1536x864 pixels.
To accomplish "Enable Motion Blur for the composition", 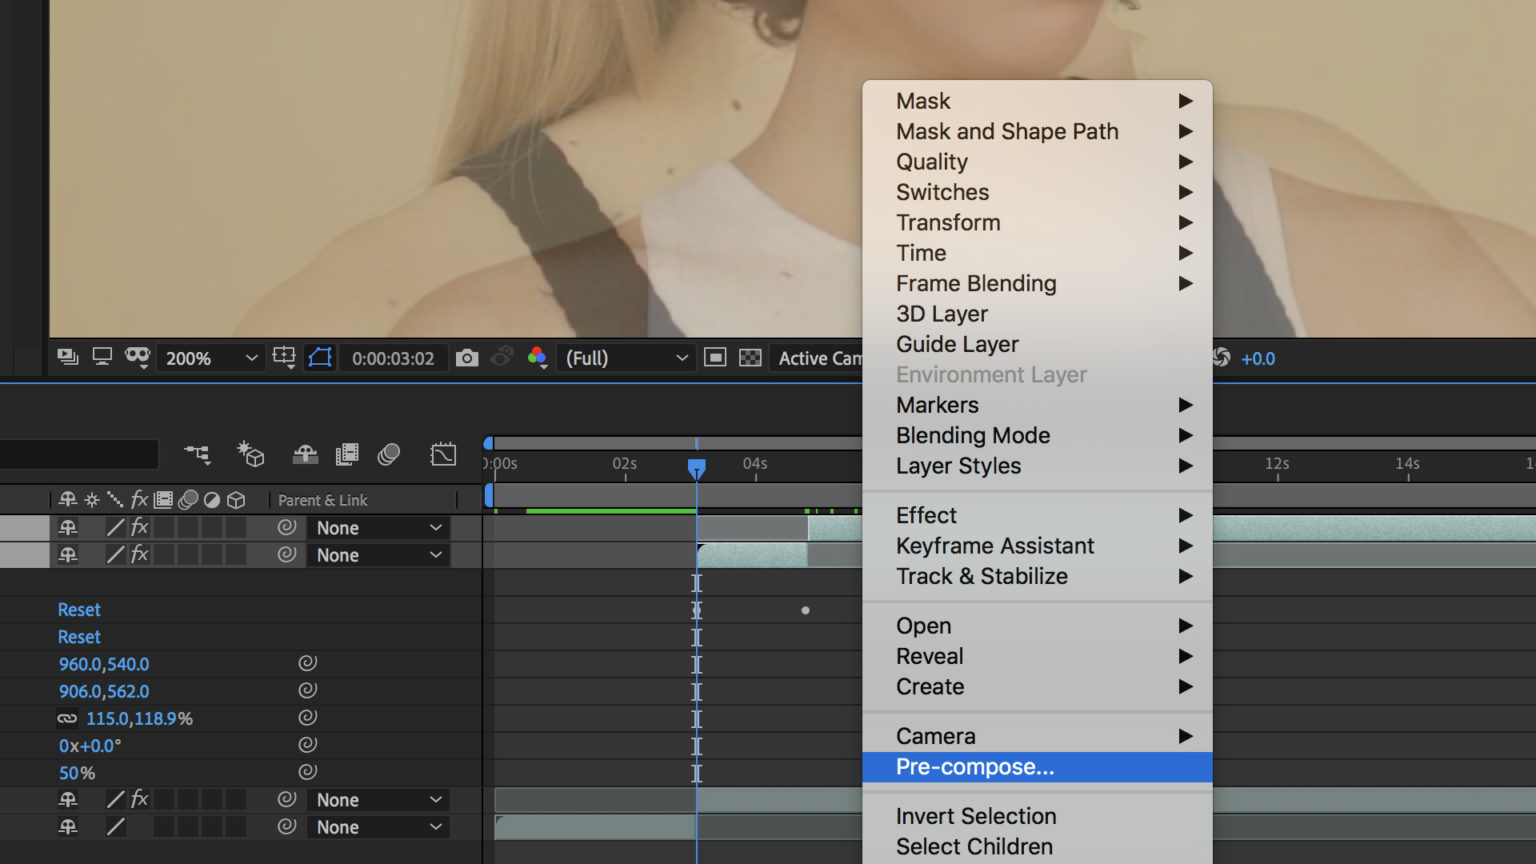I will point(389,455).
